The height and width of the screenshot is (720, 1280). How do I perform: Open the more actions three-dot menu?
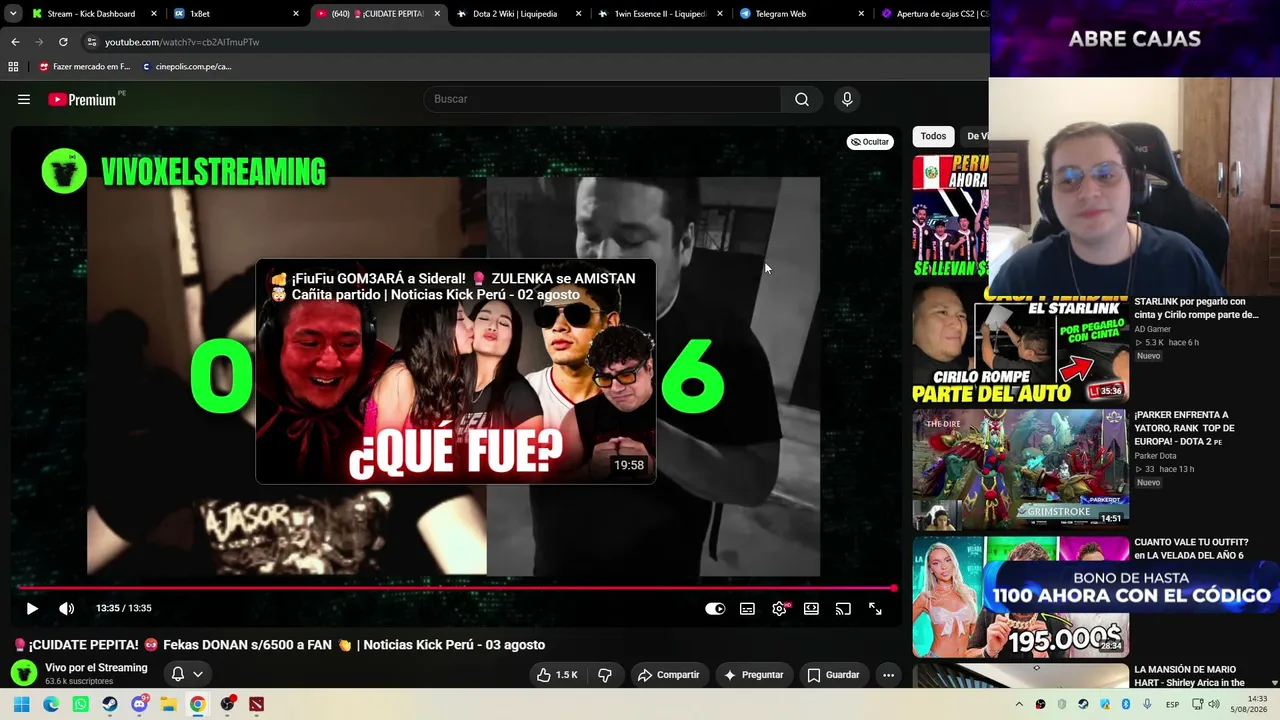click(x=888, y=675)
